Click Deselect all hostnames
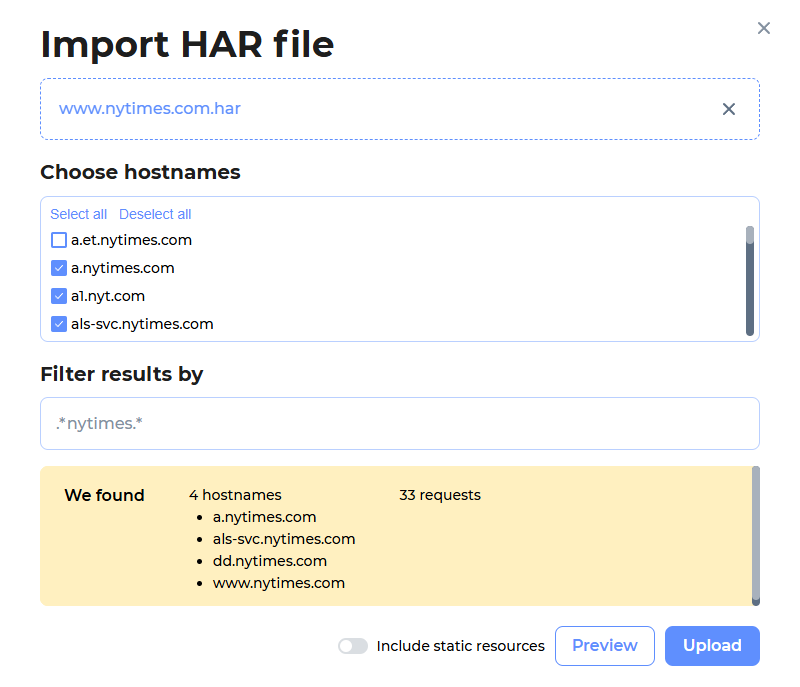800x687 pixels. point(155,214)
